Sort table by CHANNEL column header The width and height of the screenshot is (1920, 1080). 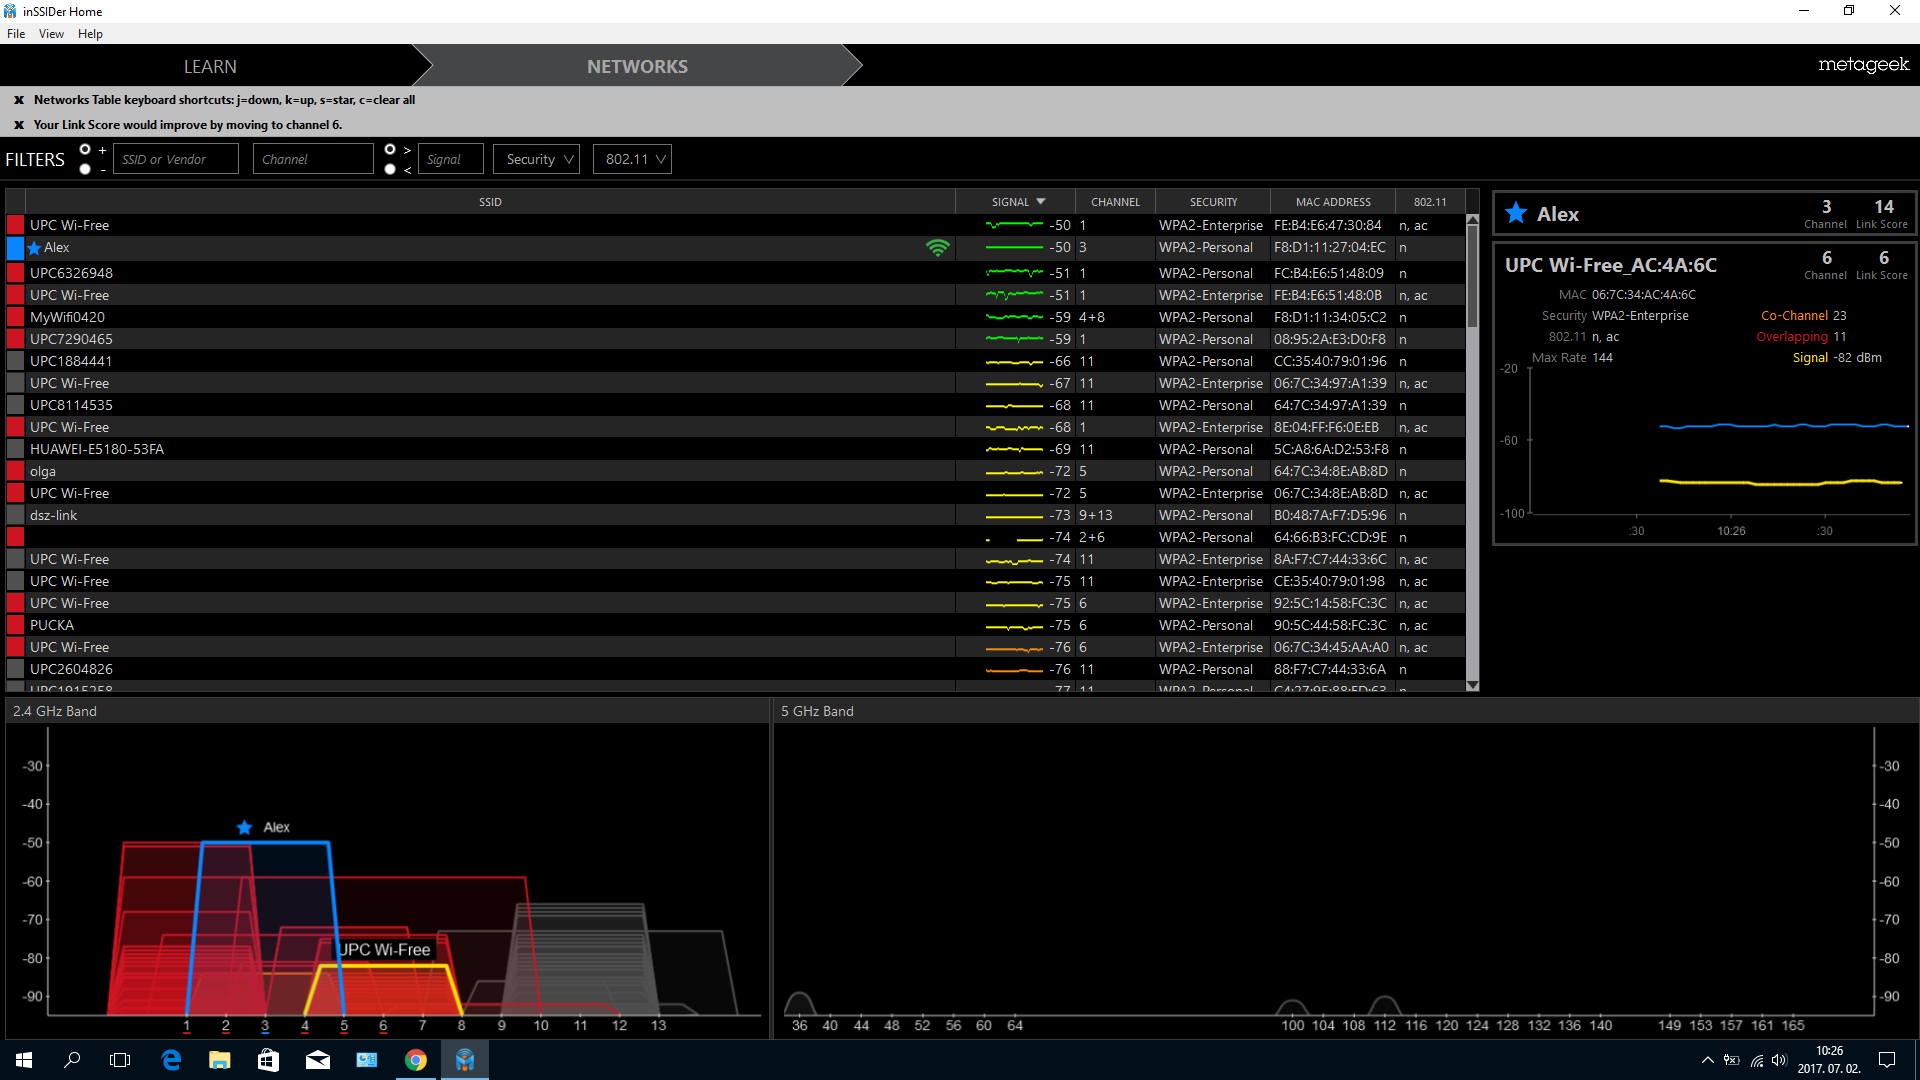1115,202
